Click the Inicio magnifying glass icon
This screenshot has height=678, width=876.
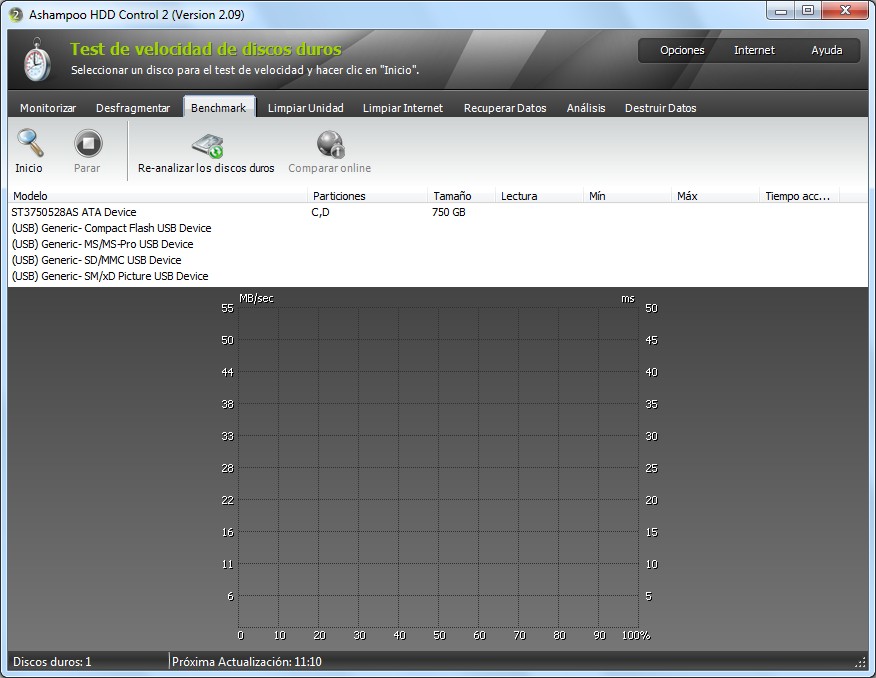(30, 143)
